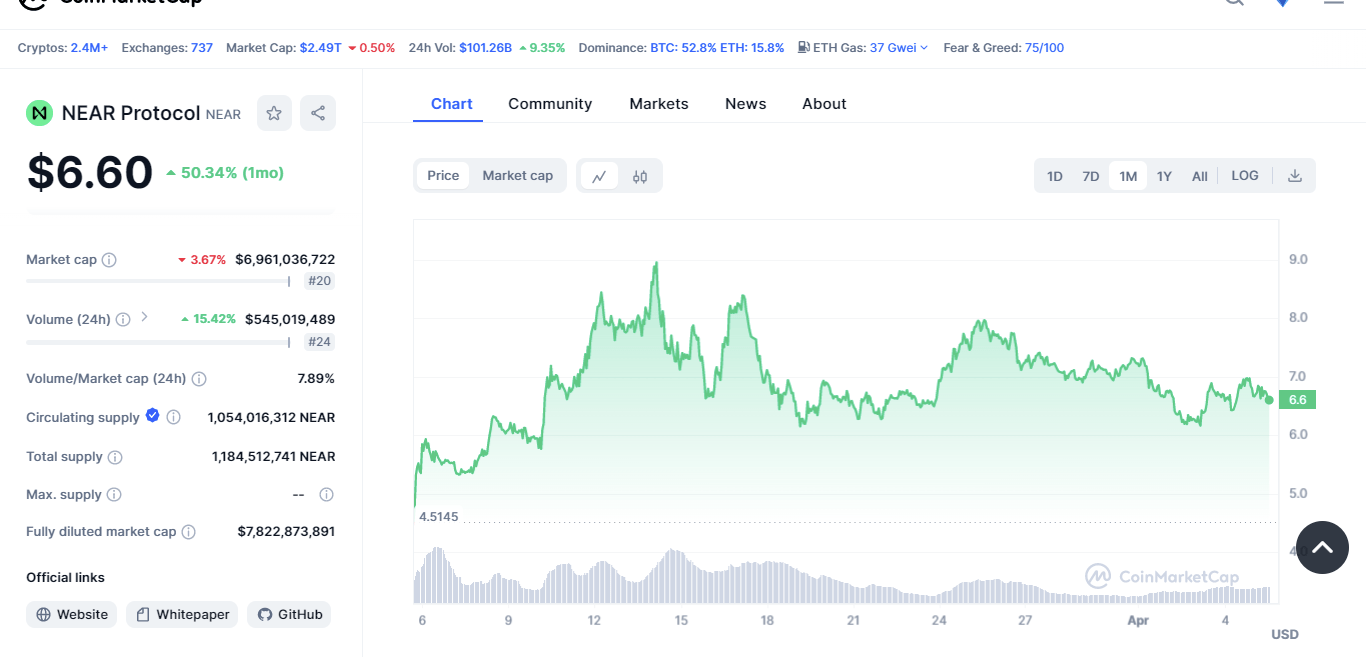Click 1,184,512,741 NEAR total supply value

point(273,456)
